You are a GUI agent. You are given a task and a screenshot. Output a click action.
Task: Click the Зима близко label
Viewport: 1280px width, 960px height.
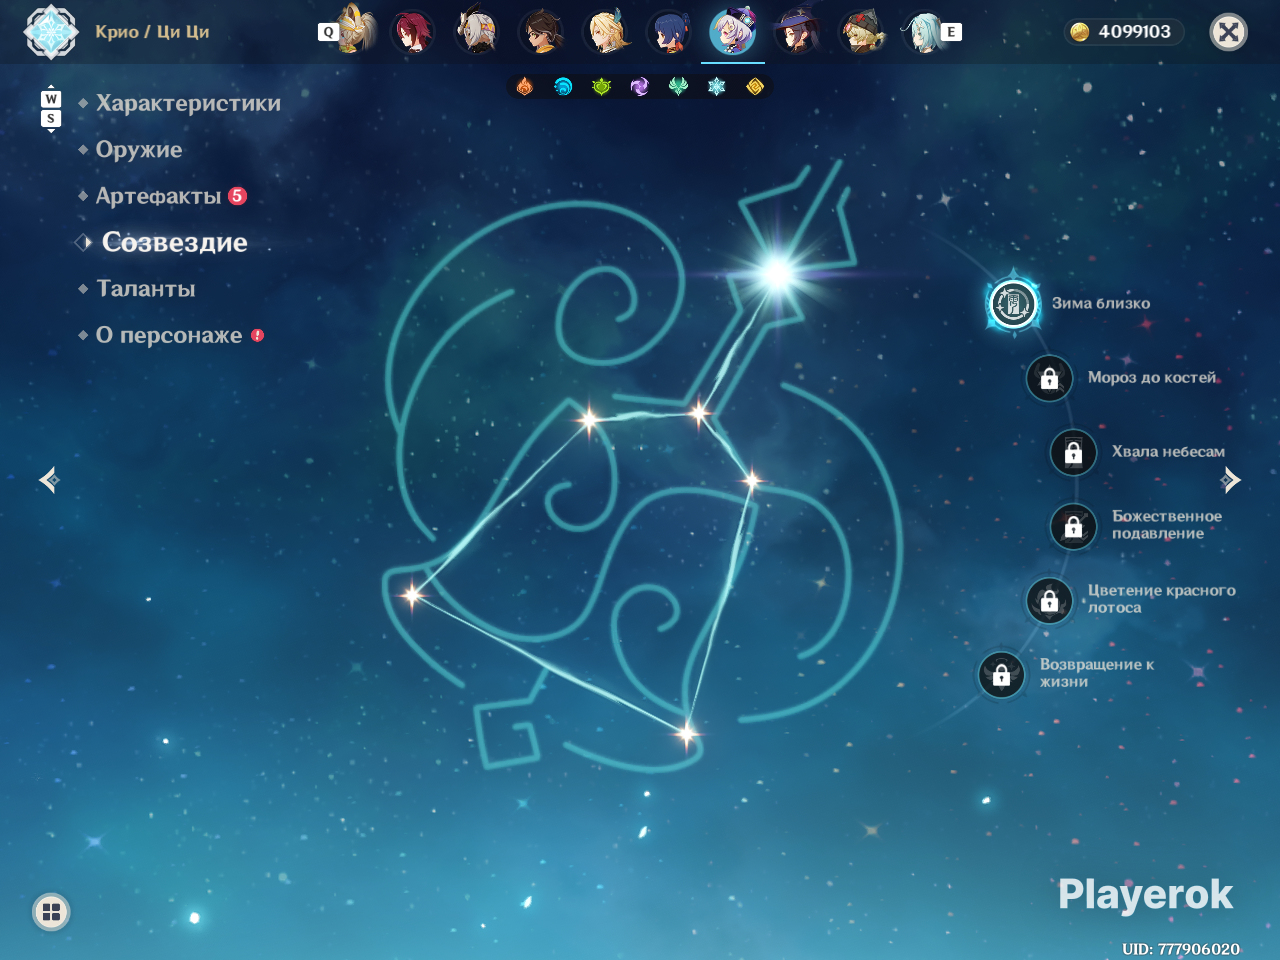click(1101, 303)
